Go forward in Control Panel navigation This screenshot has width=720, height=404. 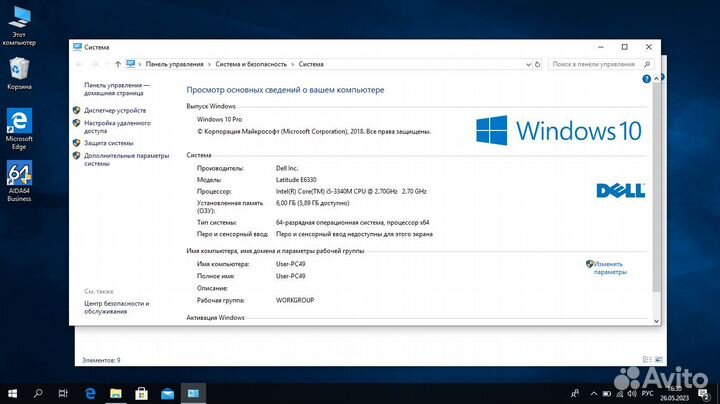pos(95,64)
